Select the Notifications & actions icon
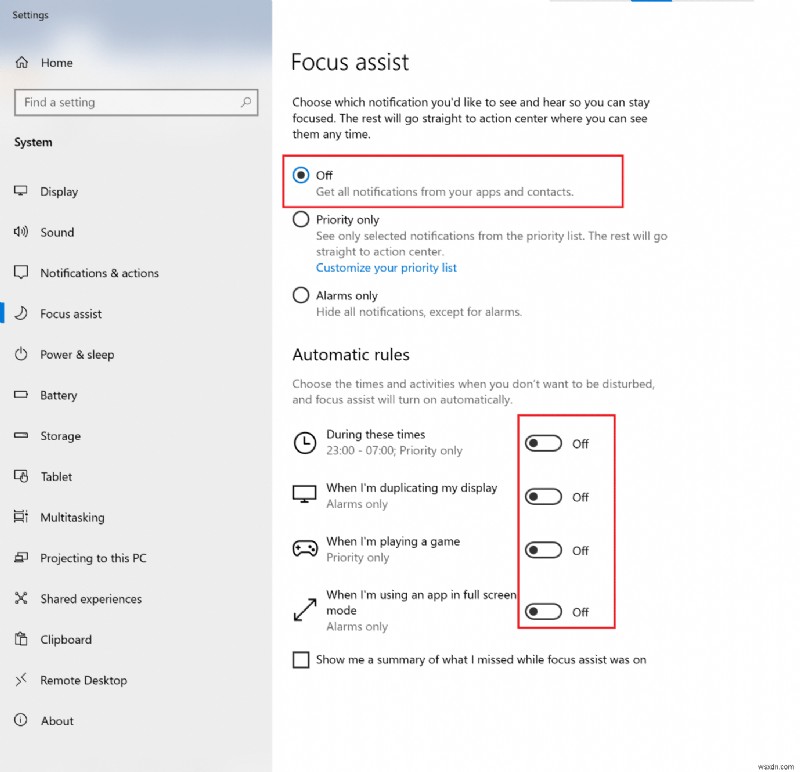800x772 pixels. click(21, 273)
